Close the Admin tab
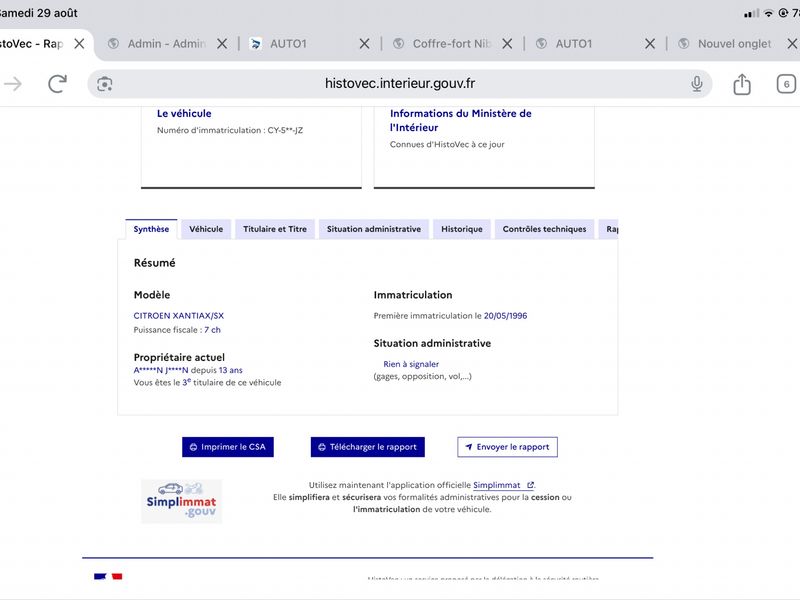Viewport: 800px width, 600px height. pyautogui.click(x=222, y=44)
